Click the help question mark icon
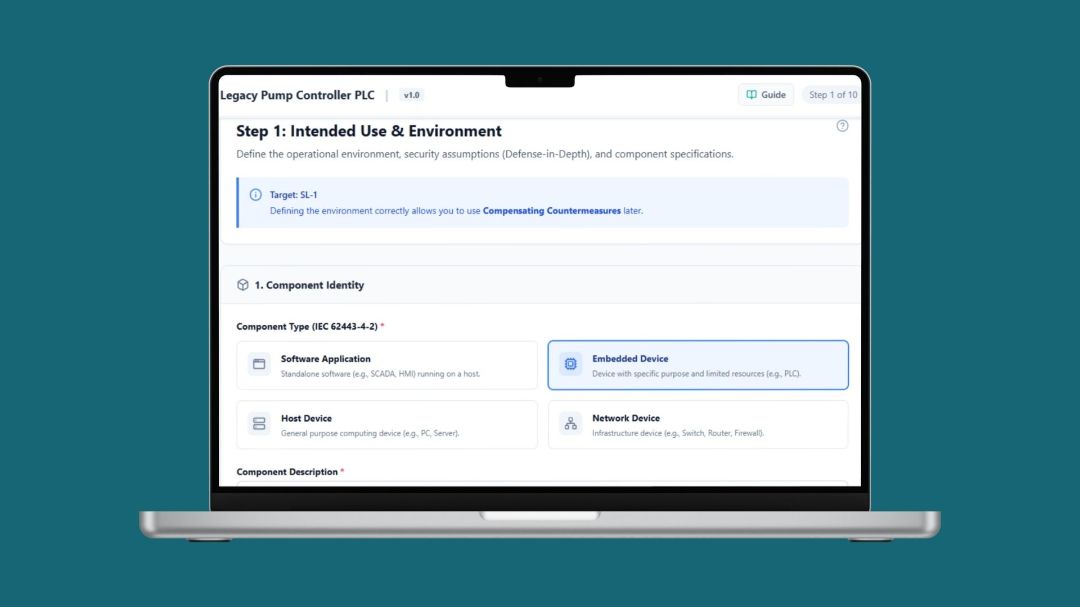Screen dimensions: 1080x607 click(842, 126)
